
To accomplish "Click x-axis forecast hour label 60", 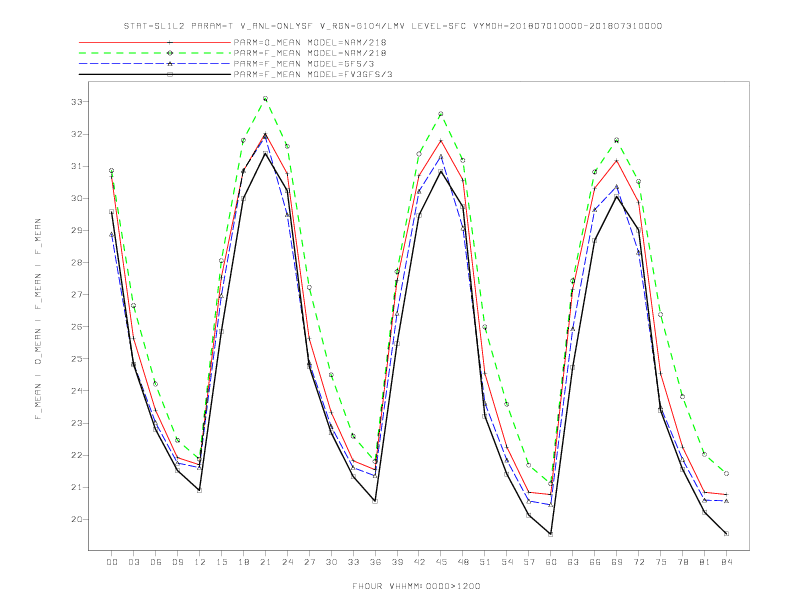I will coord(551,562).
